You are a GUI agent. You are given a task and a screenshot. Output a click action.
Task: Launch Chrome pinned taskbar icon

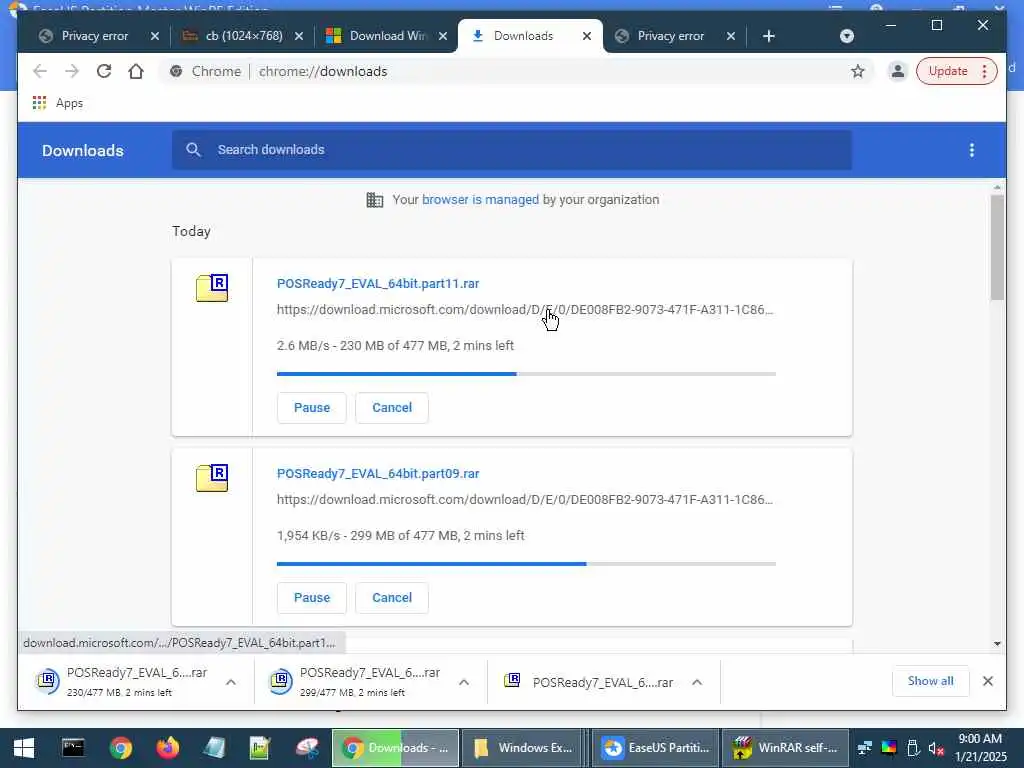coord(120,748)
